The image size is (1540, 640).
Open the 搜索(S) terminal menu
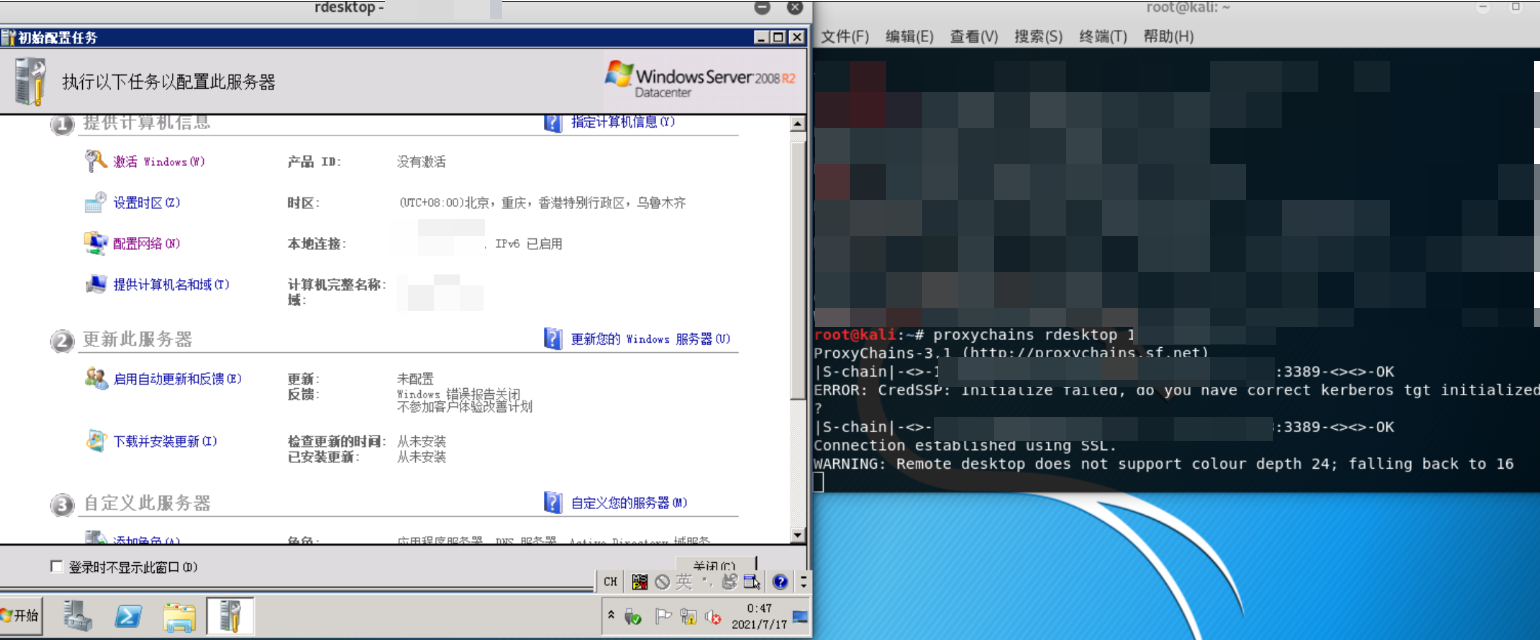1038,36
